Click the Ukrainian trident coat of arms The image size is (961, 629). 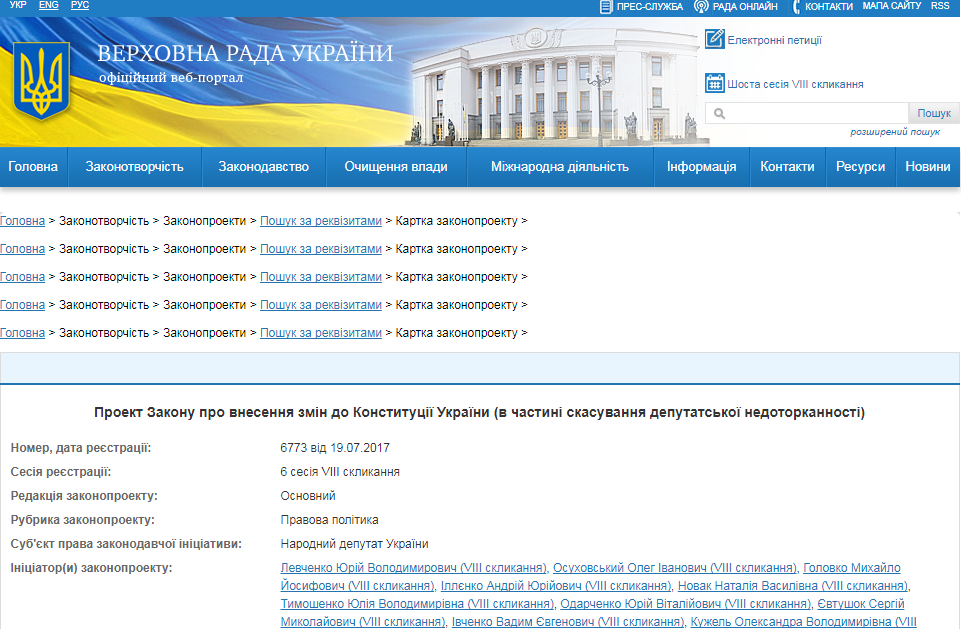tap(41, 80)
